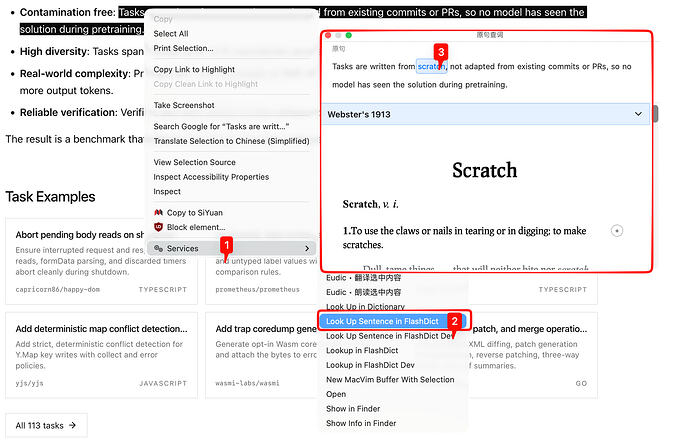This screenshot has height=440, width=690.
Task: Choose New MacVim Buffer With Selection
Action: 390,379
